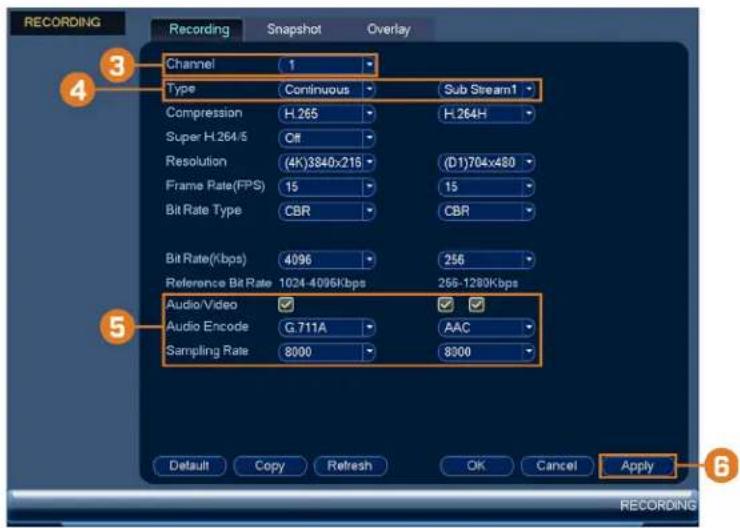Click the Copy button
This screenshot has width=740, height=528.
point(269,466)
